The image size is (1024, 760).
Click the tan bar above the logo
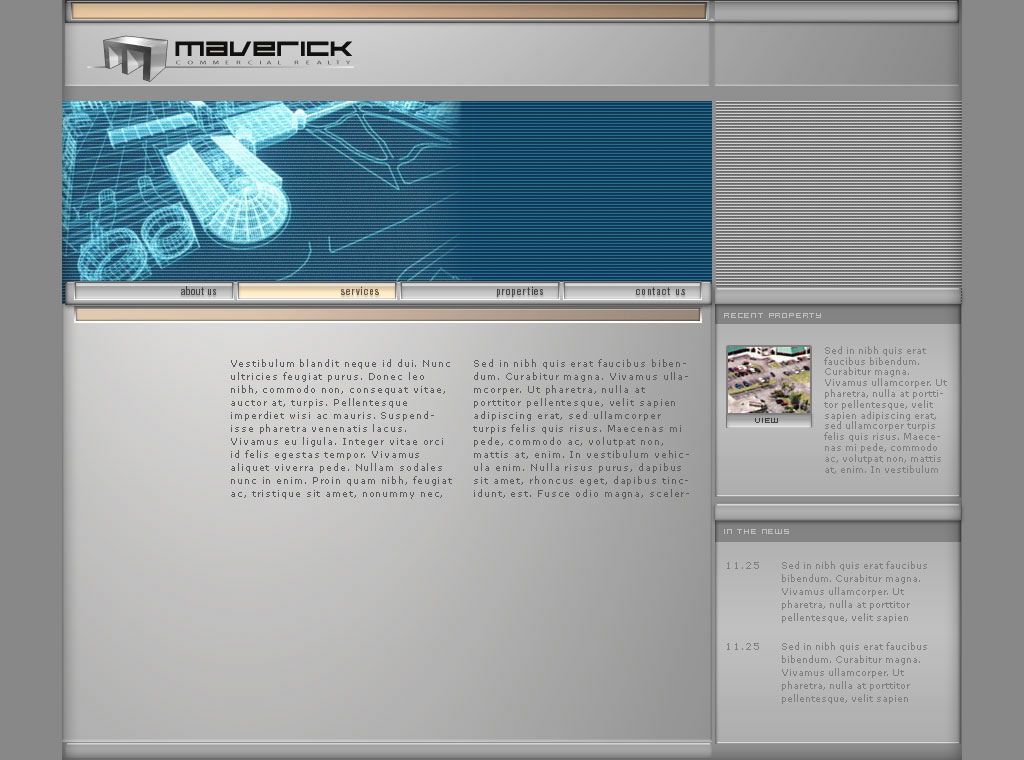point(388,11)
